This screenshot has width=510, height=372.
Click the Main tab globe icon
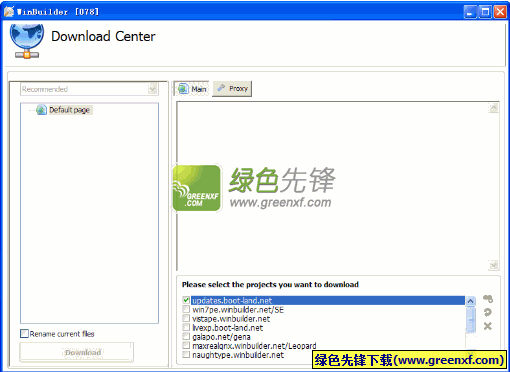point(183,89)
